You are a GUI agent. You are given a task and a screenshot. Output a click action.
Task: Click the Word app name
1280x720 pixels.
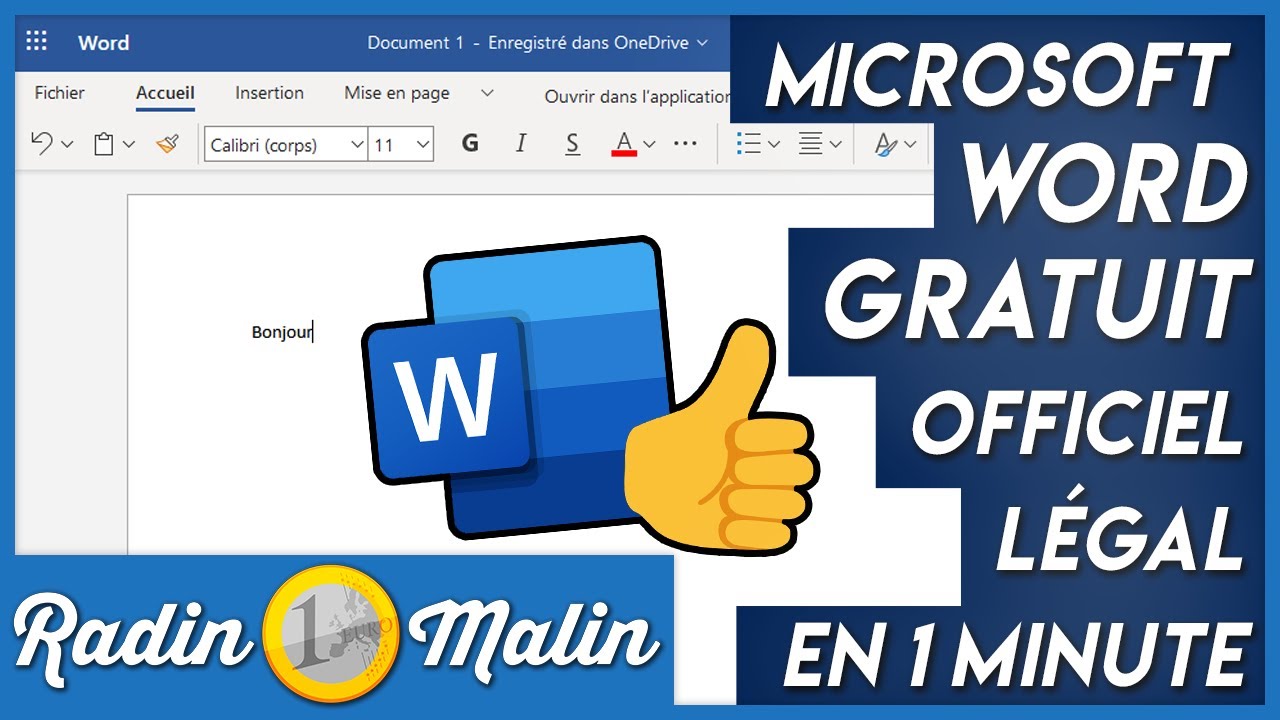(x=103, y=43)
